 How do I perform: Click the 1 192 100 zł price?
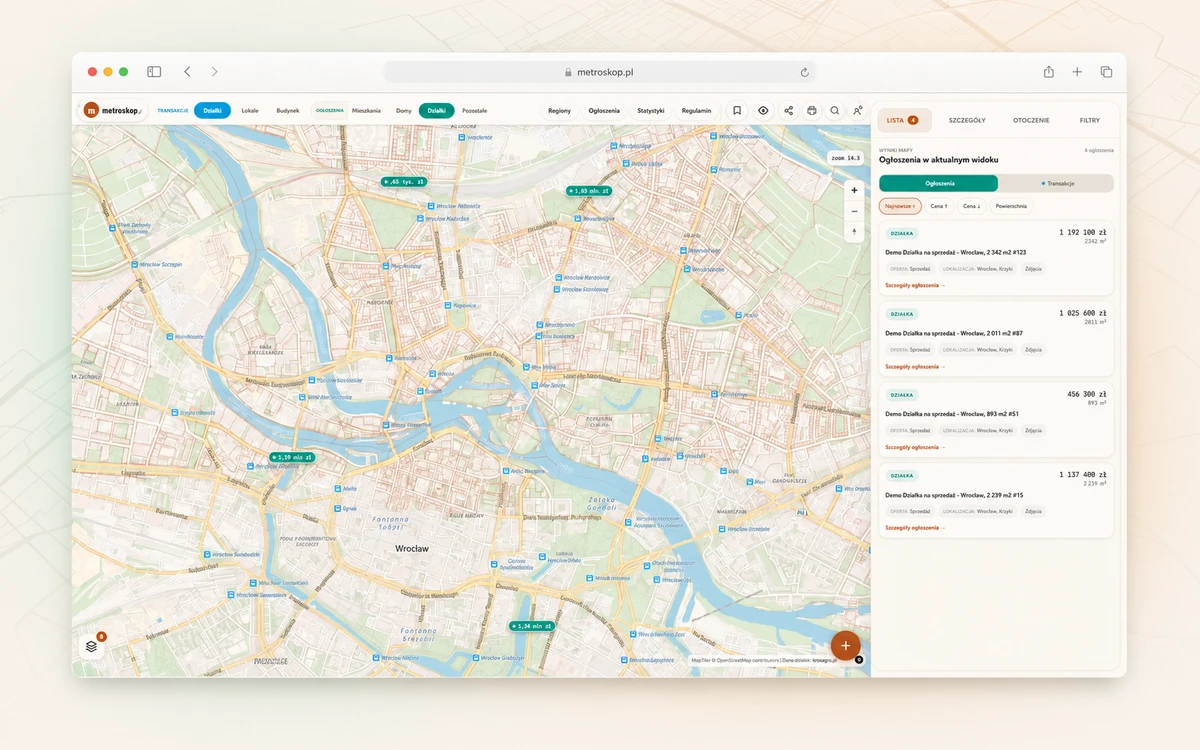click(1083, 232)
